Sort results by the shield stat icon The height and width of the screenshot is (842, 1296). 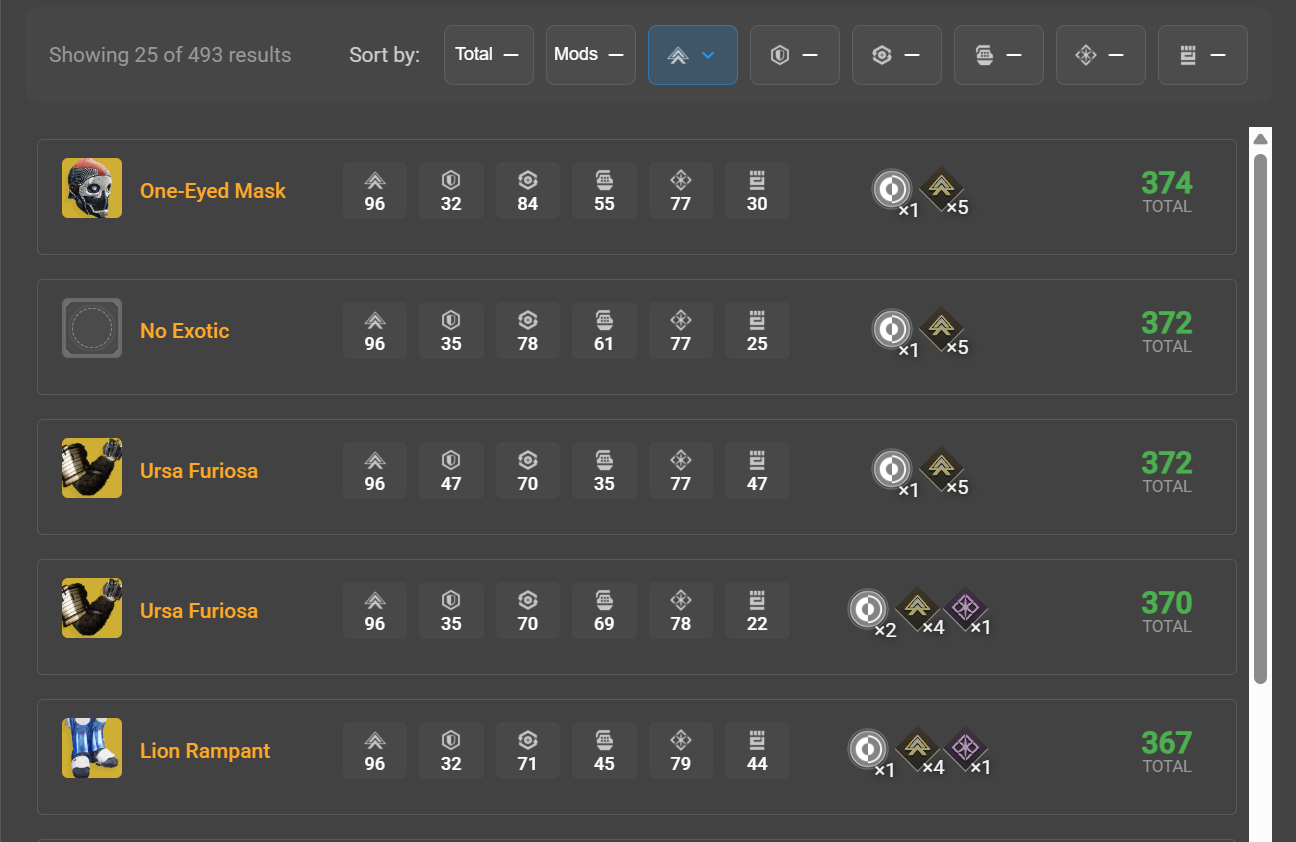[x=794, y=55]
